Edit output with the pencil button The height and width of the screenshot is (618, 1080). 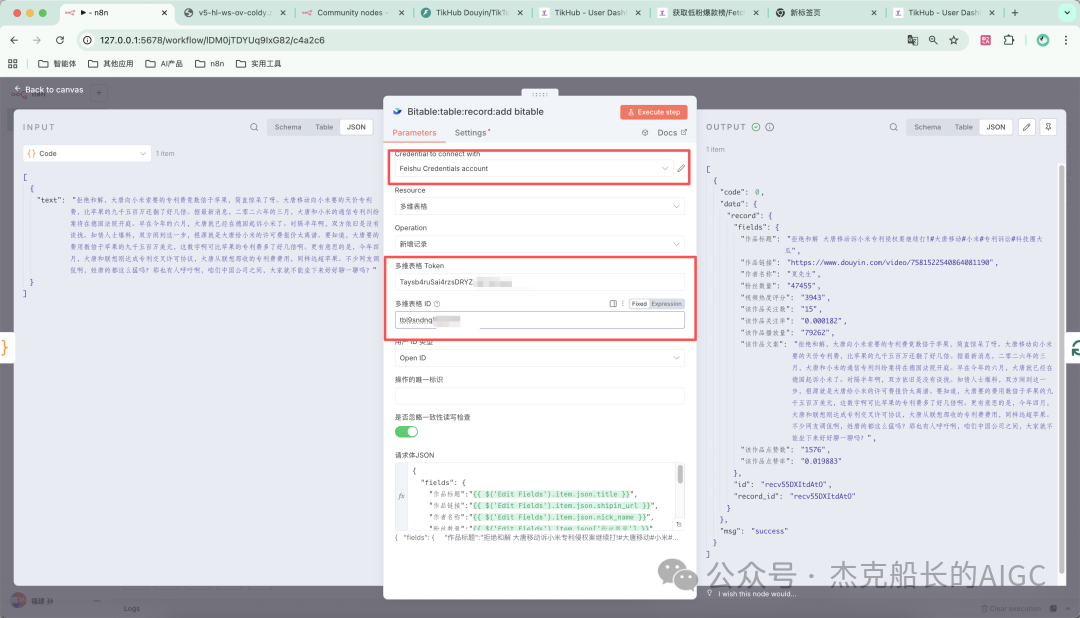pos(1026,127)
